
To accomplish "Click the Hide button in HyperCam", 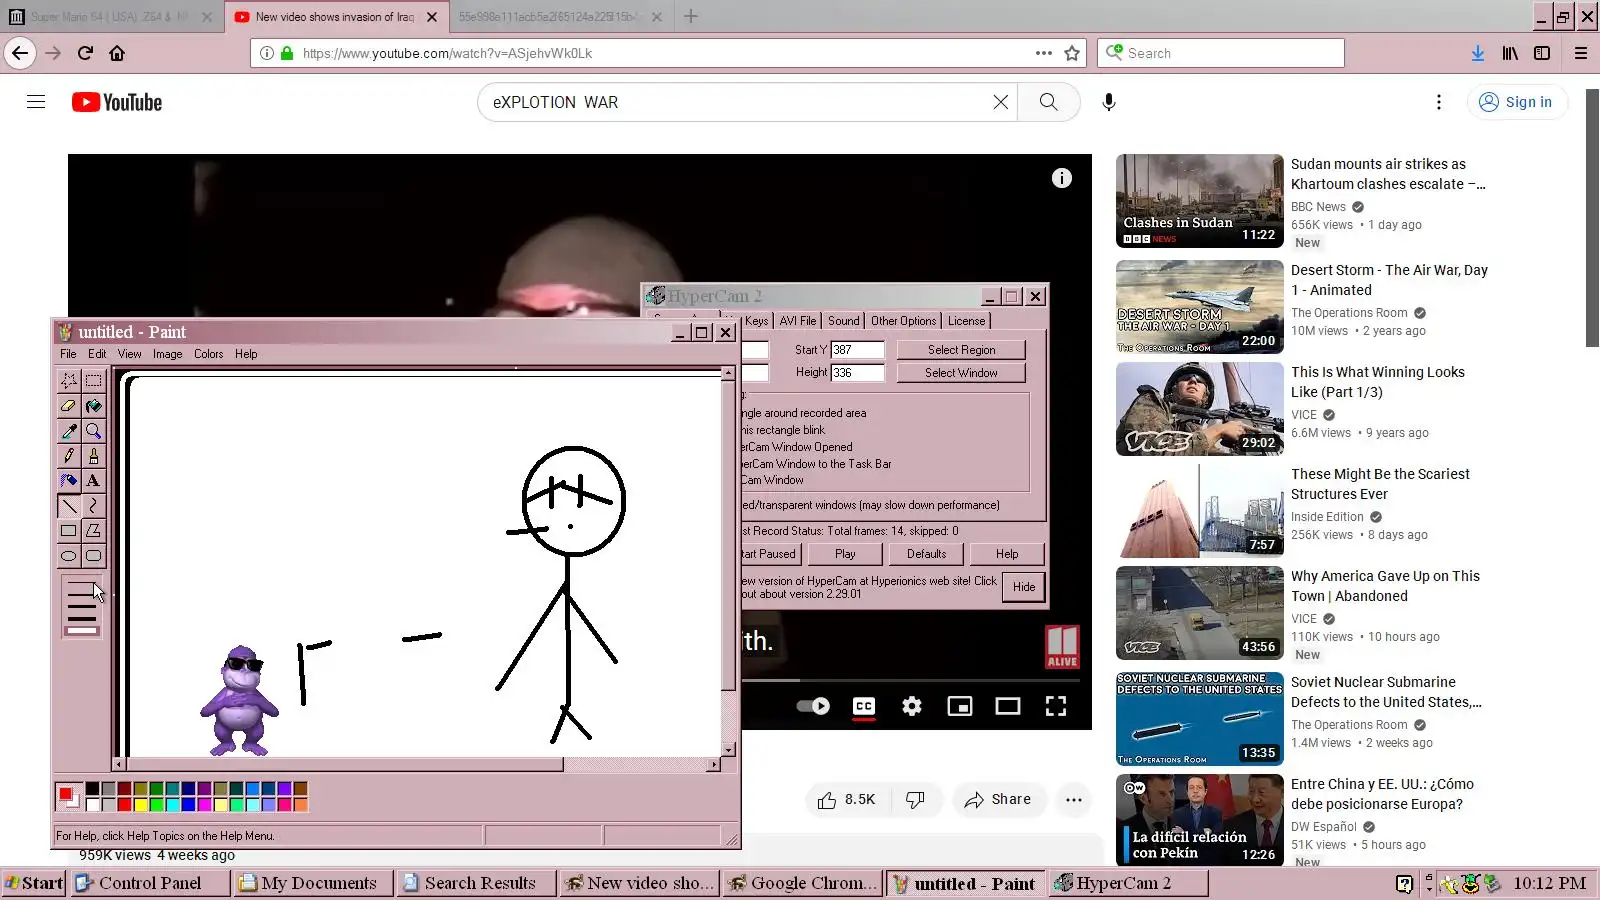I will (1023, 587).
